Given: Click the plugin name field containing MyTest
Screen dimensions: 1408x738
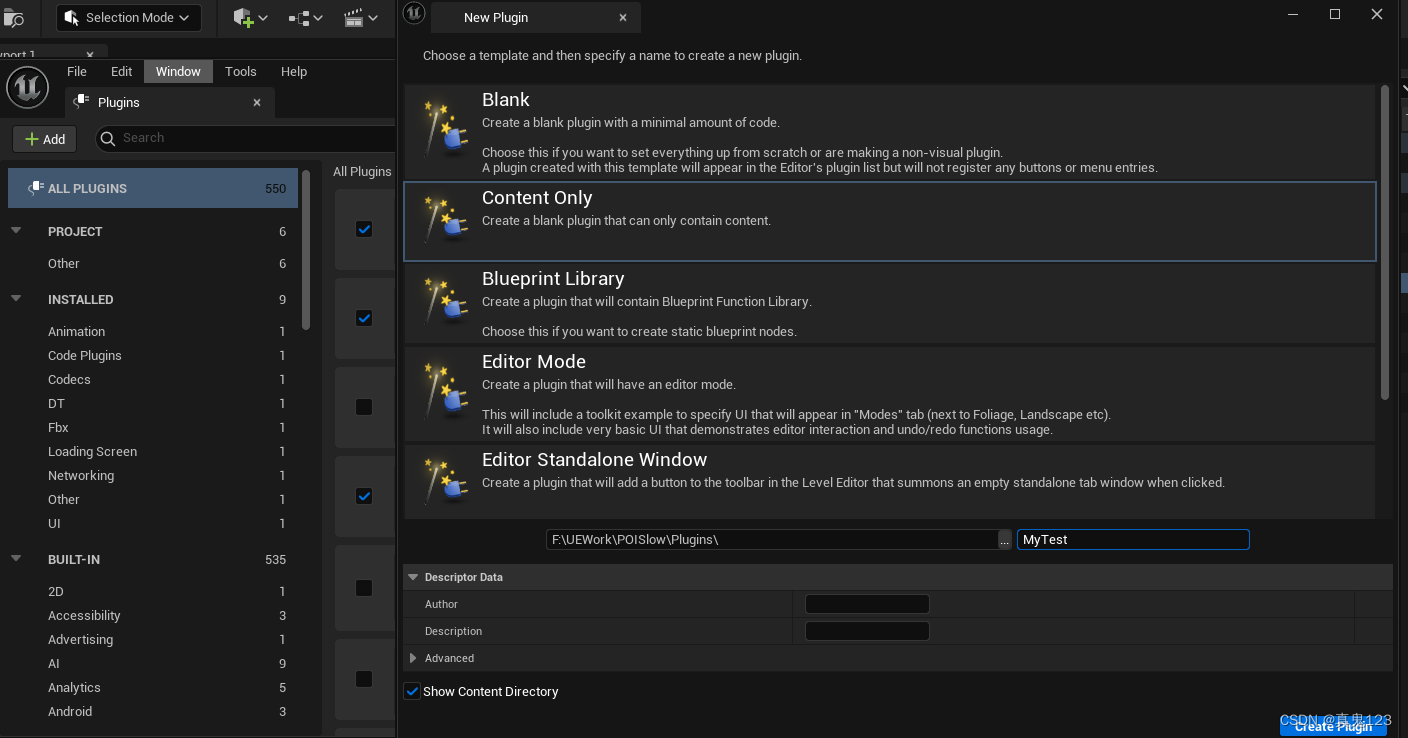Looking at the screenshot, I should click(1133, 540).
